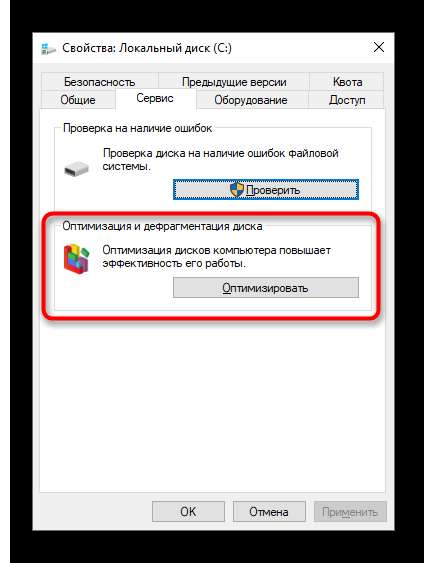Click the Оптимизировать button
Screen dimensions: 427x563
pos(266,288)
